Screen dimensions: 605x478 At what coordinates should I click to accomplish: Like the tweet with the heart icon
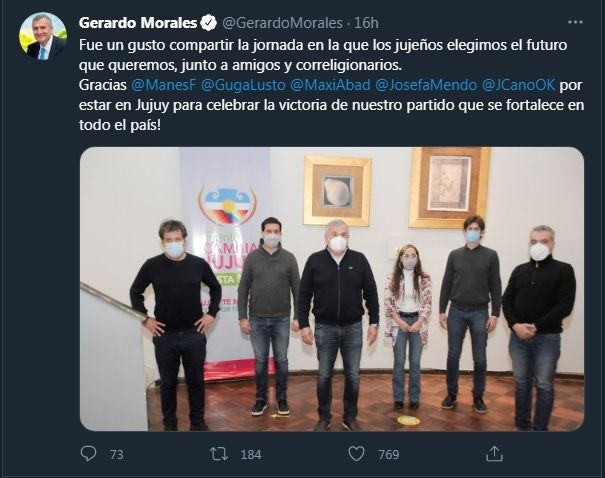coord(356,454)
